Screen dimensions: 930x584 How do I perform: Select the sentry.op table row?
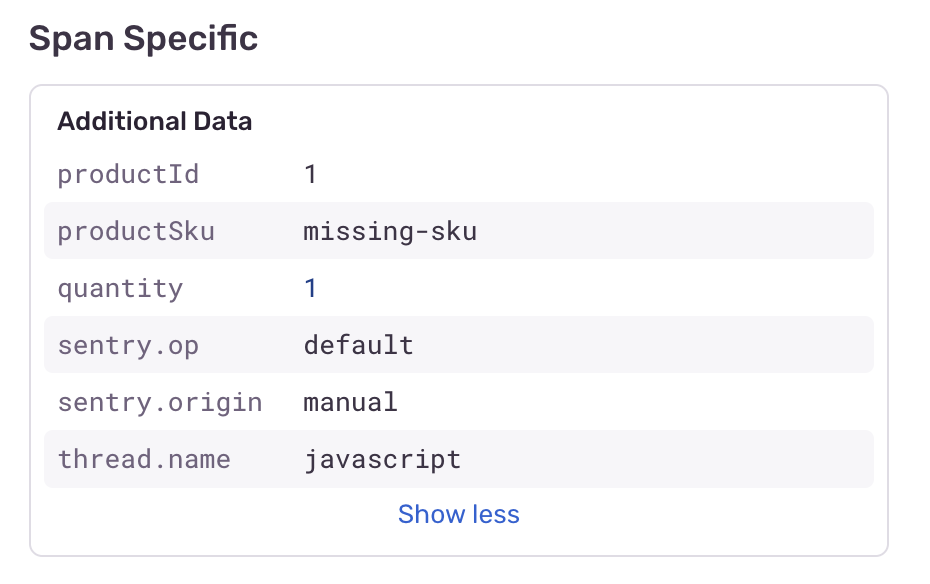pos(458,344)
